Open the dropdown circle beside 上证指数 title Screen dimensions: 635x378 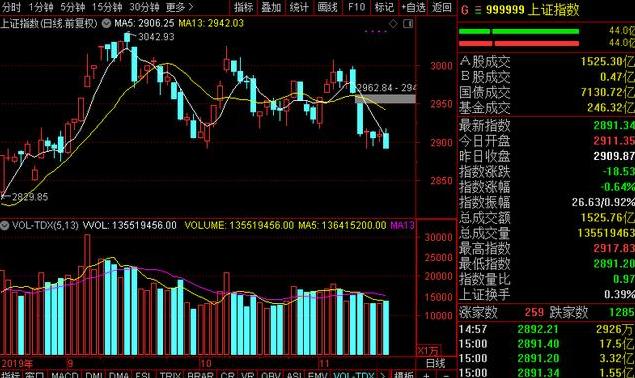click(x=106, y=23)
